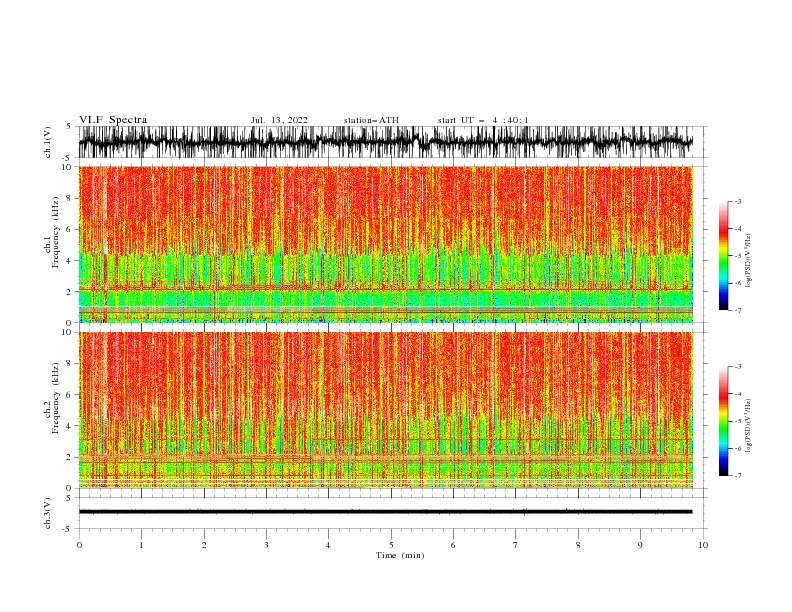Click the 'start UT = 4:40:1' label
Screen dimensions: 792x612
pyautogui.click(x=483, y=120)
